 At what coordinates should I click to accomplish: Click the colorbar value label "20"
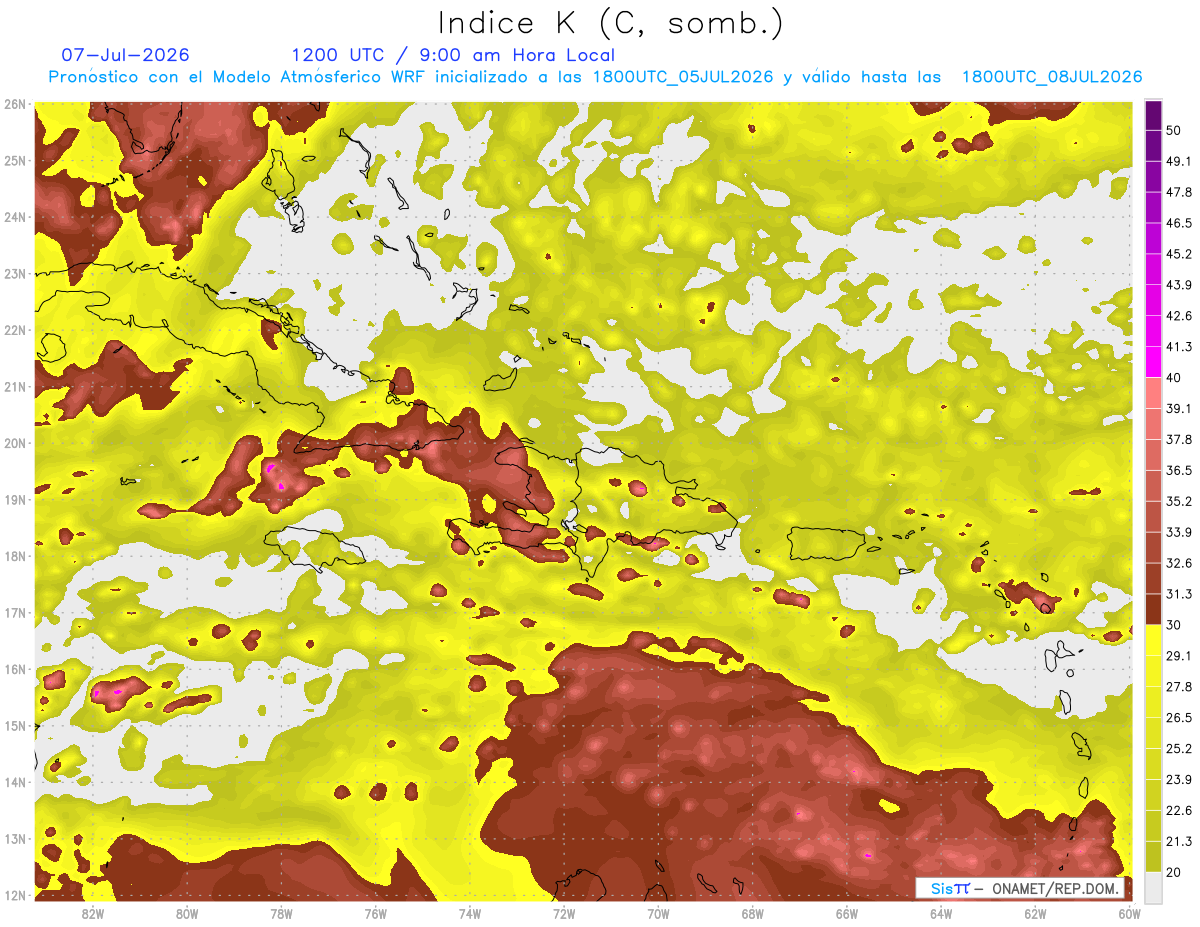point(1174,872)
